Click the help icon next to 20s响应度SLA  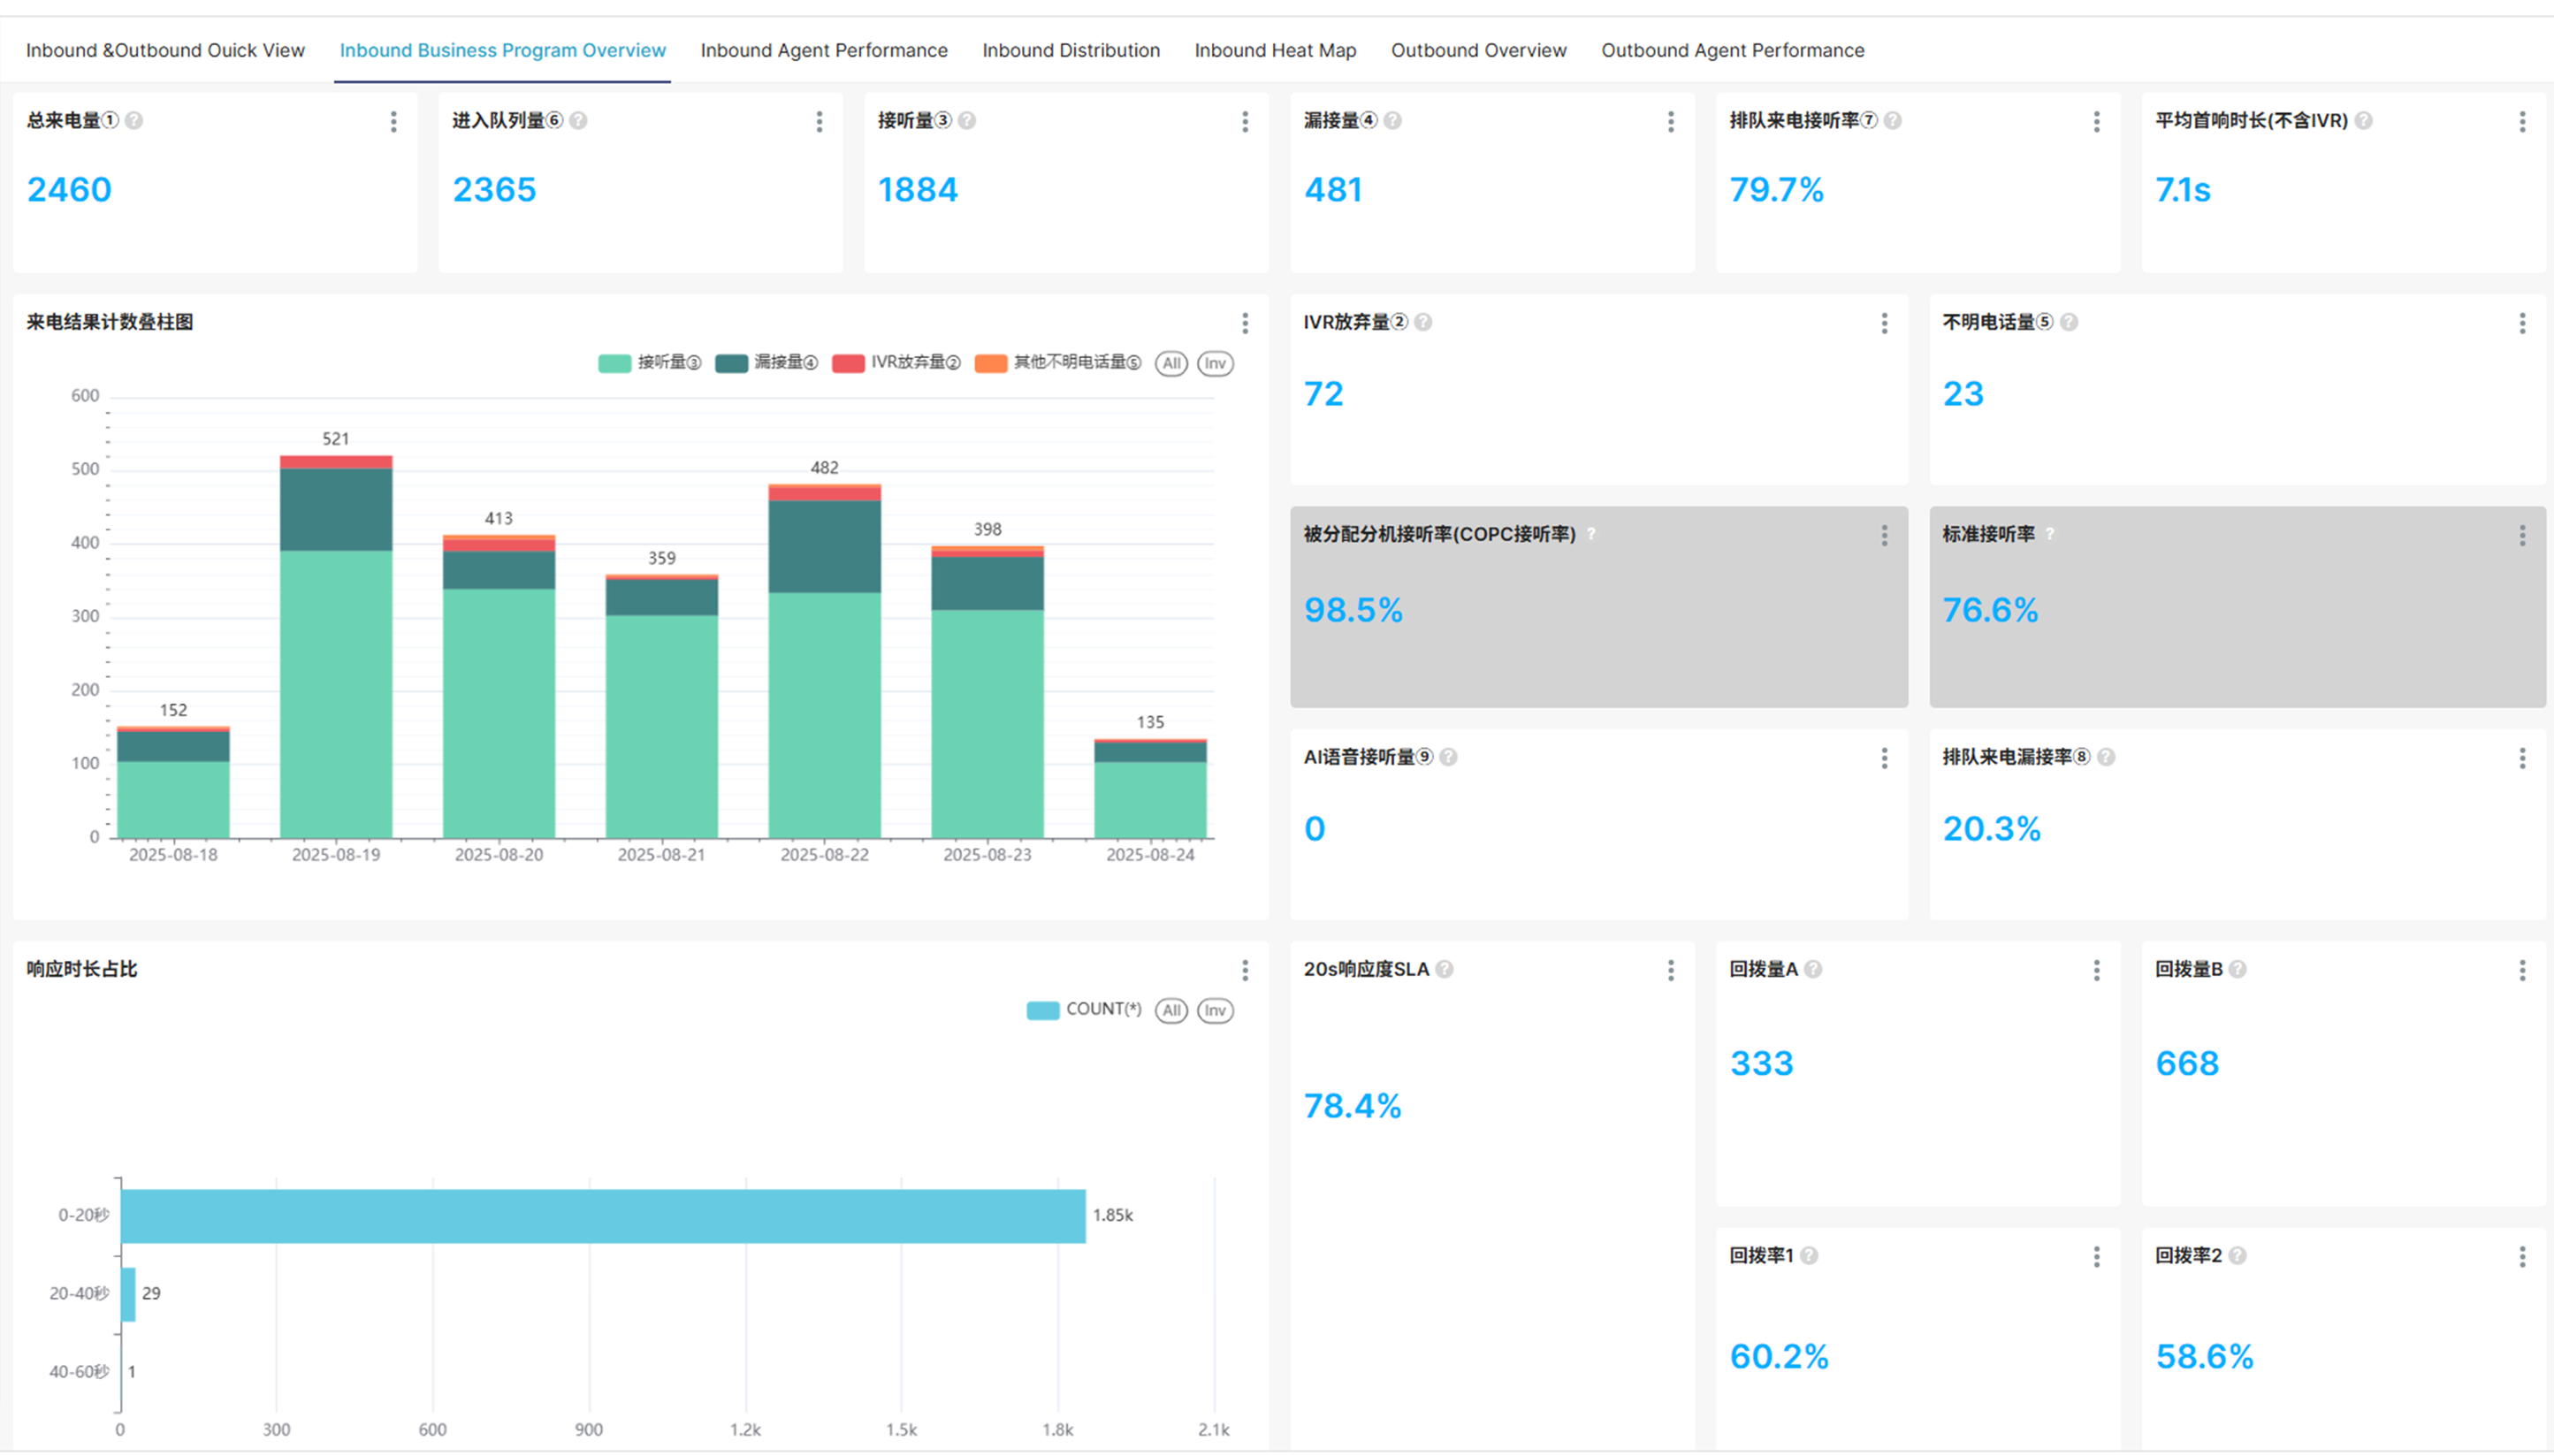tap(1445, 969)
